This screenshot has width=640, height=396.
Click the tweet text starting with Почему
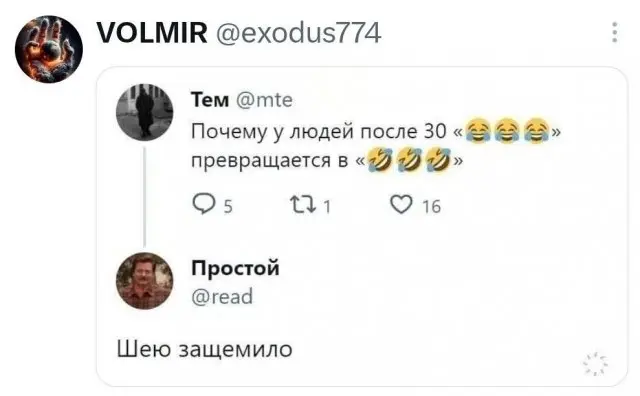376,146
